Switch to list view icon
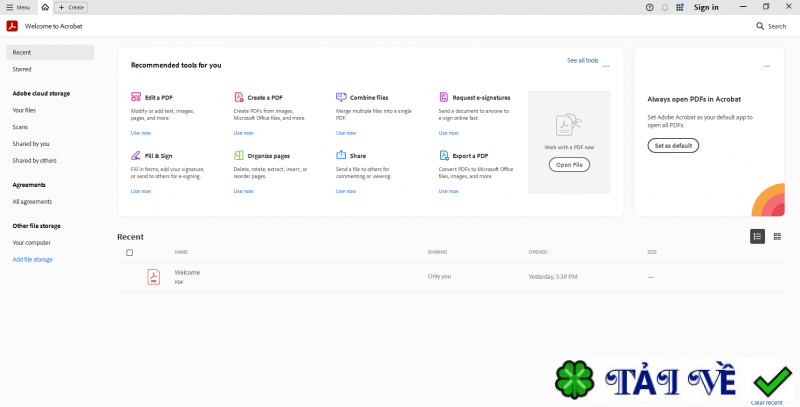Viewport: 800px width, 407px height. [757, 236]
